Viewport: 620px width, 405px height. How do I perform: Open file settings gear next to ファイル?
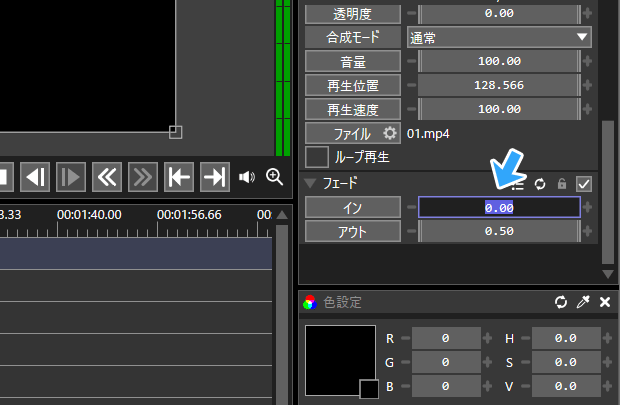(x=390, y=133)
